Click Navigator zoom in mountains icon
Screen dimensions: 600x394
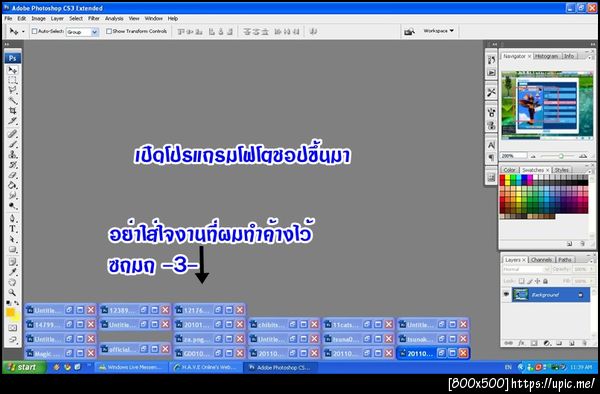tap(583, 156)
